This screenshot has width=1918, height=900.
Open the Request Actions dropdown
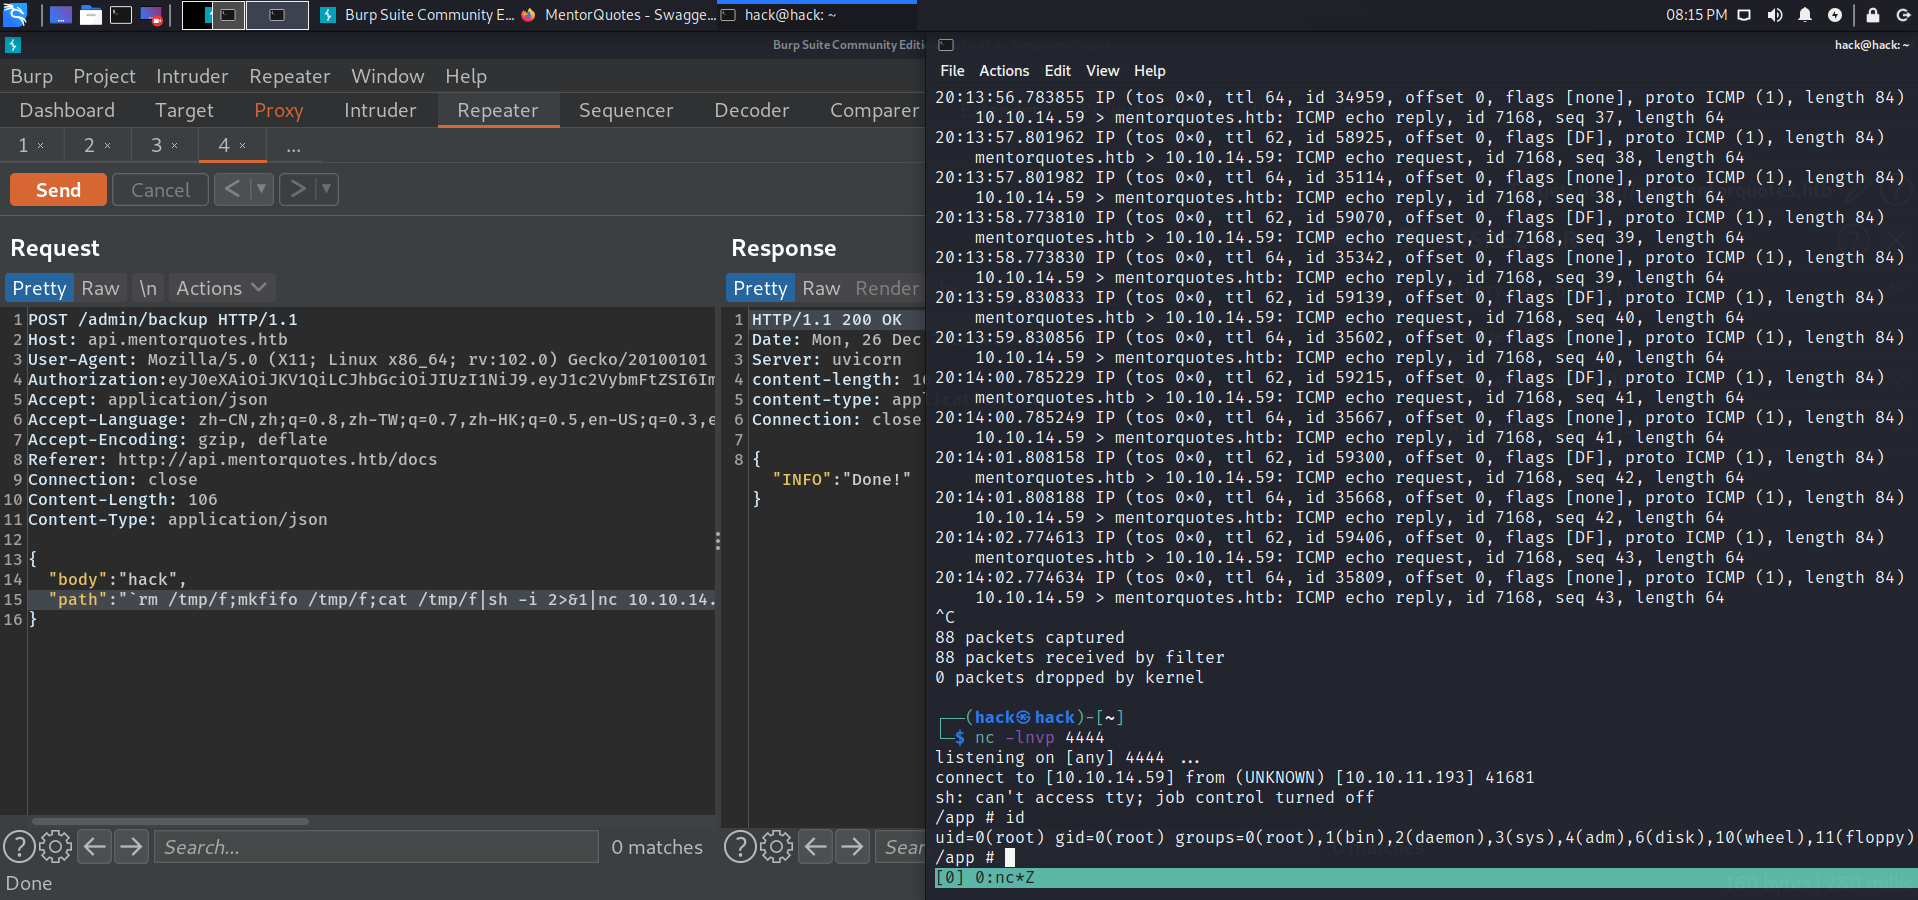(221, 288)
